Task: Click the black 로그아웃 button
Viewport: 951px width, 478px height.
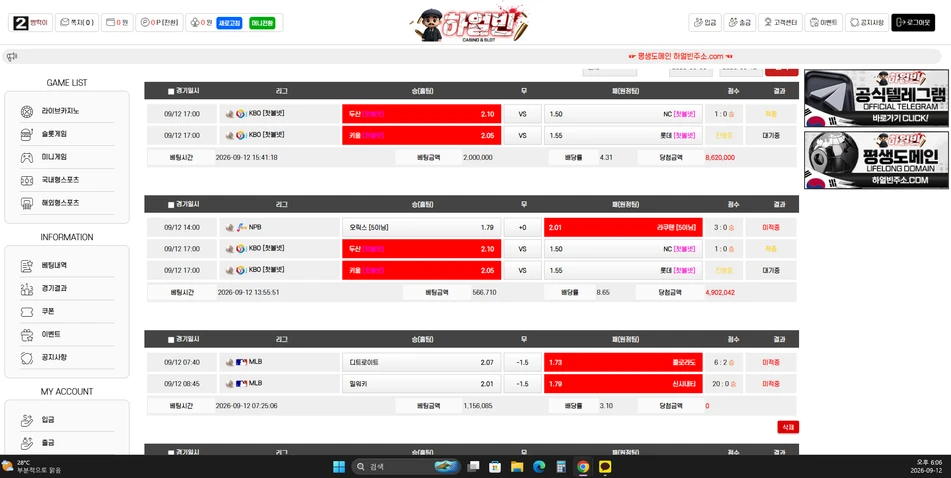Action: pyautogui.click(x=913, y=22)
